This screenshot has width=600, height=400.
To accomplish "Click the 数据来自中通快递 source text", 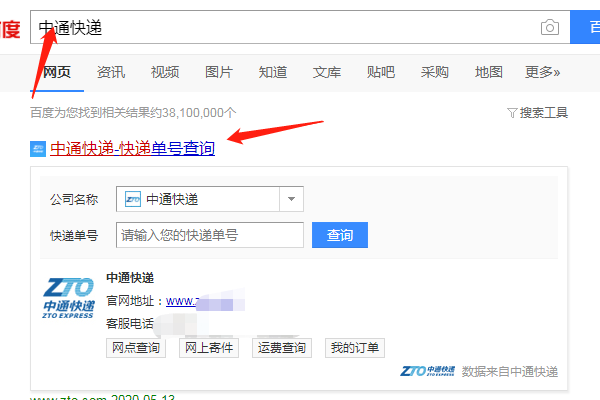I will pyautogui.click(x=510, y=371).
